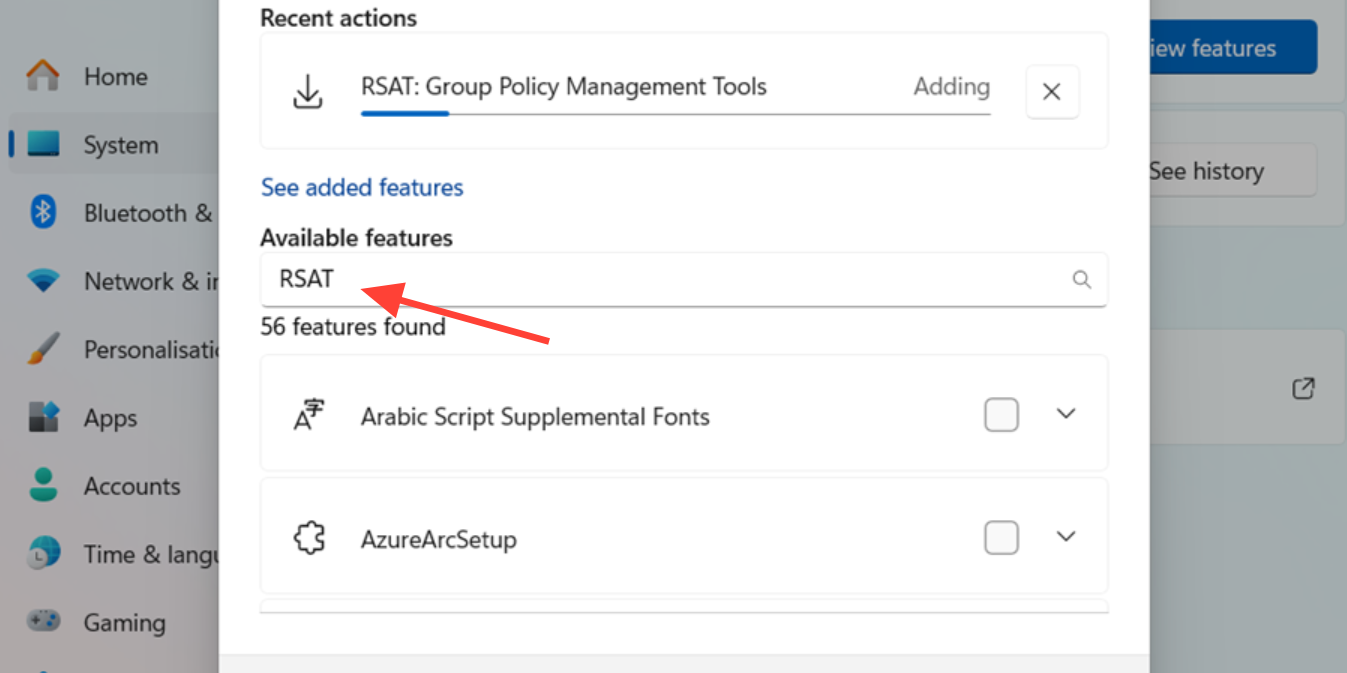Select System in Settings navigation
The height and width of the screenshot is (673, 1347).
click(121, 145)
